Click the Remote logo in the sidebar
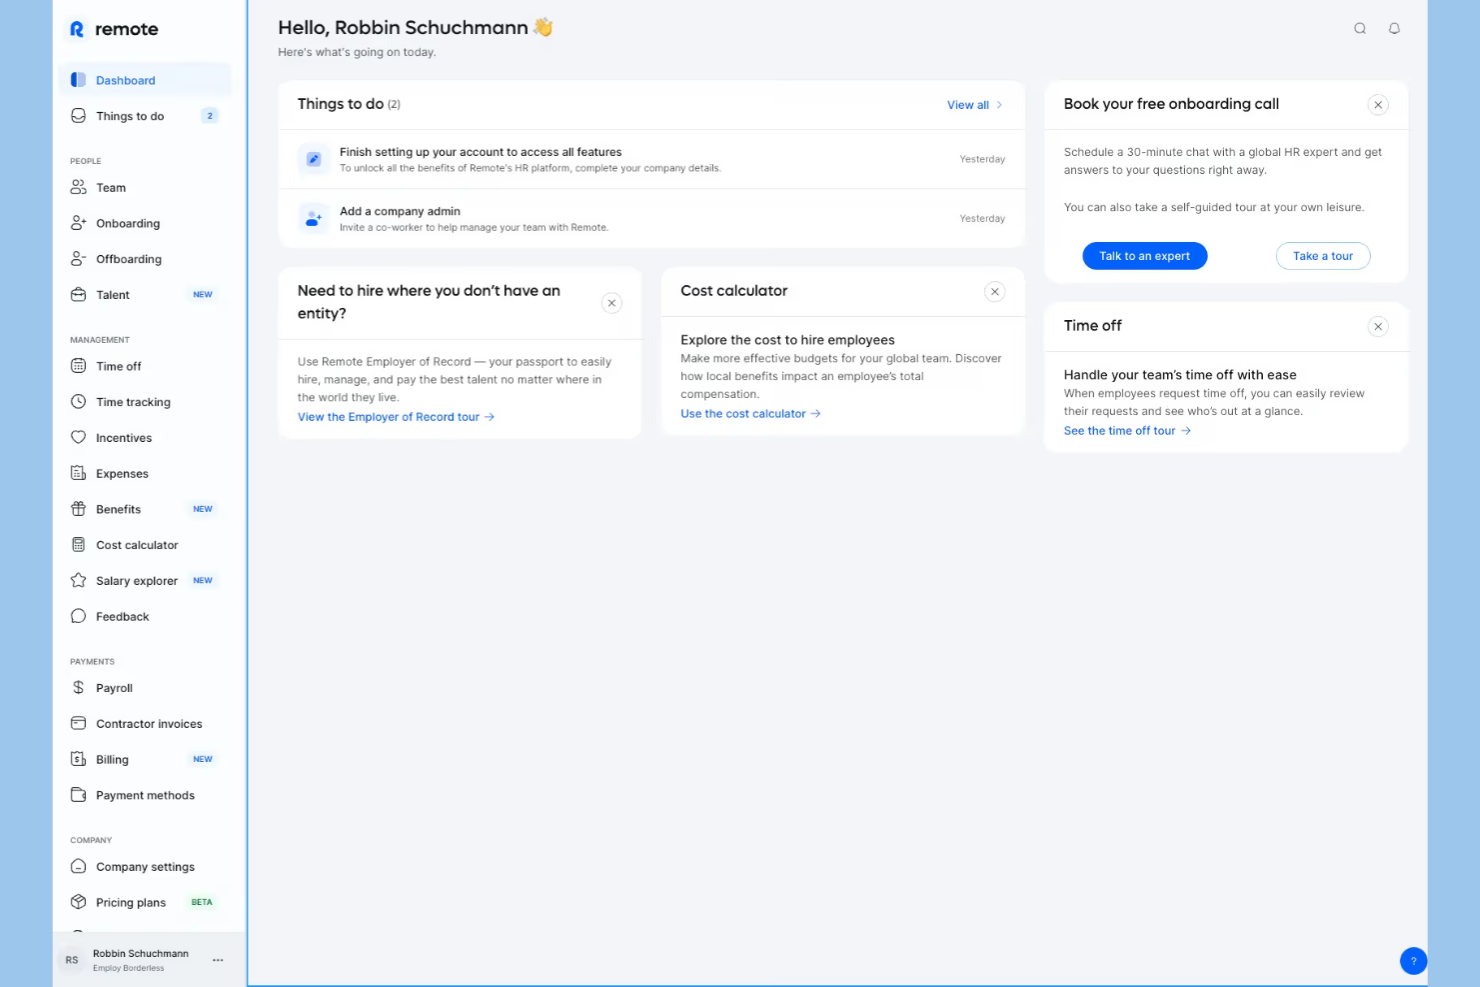The height and width of the screenshot is (987, 1480). [113, 29]
